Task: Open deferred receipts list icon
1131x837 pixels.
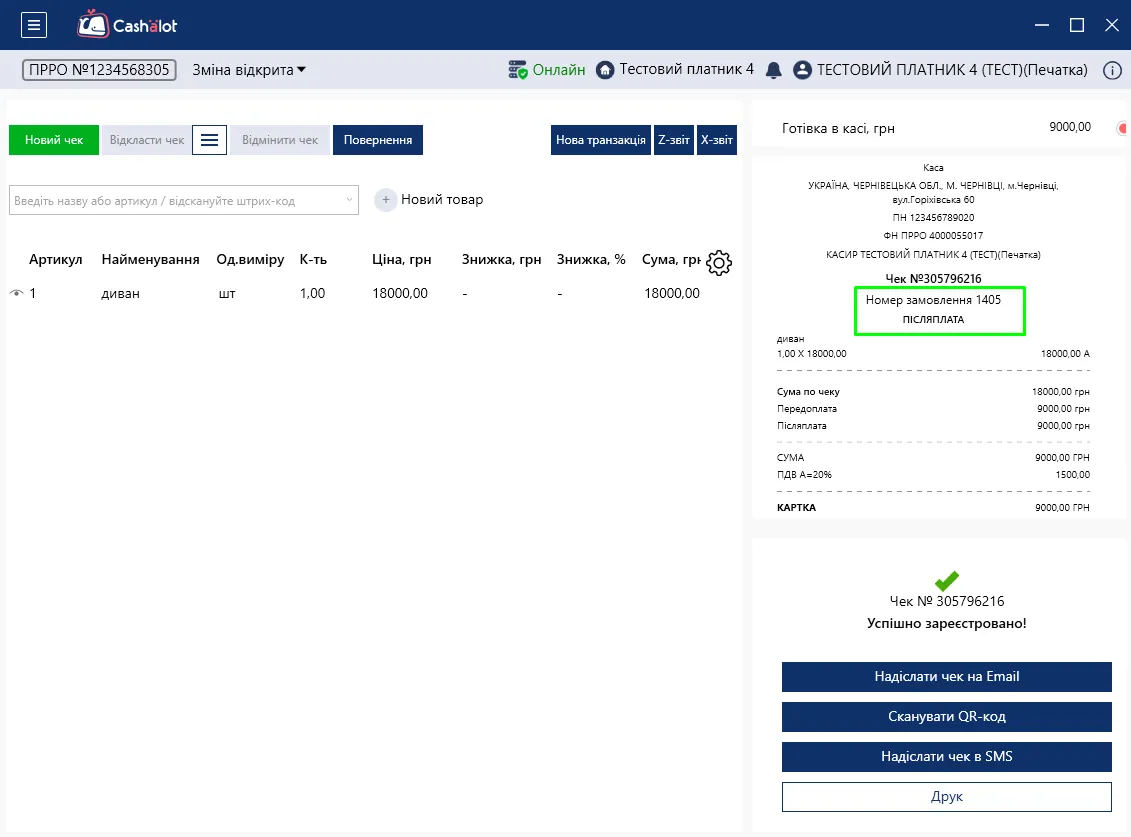Action: tap(209, 140)
